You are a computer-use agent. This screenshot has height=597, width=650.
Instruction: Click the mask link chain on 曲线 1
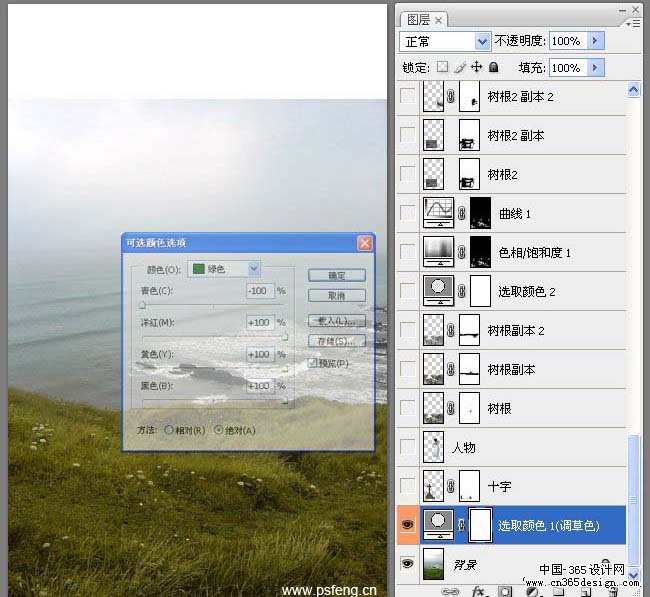coord(461,213)
